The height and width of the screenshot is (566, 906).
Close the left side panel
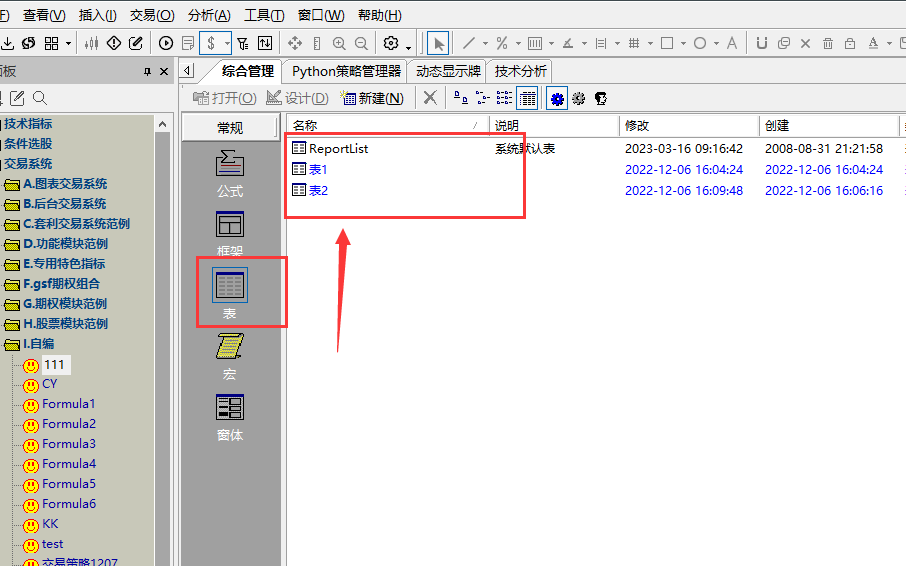[164, 72]
